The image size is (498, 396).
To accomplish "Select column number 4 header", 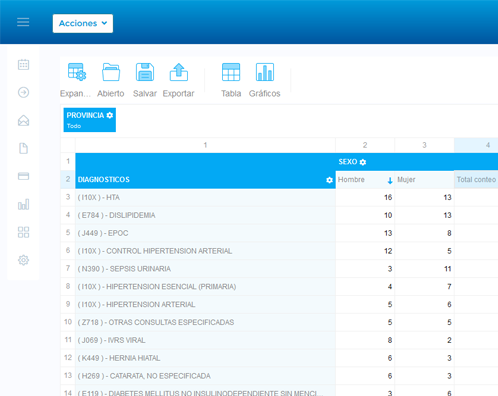I will tap(476, 145).
